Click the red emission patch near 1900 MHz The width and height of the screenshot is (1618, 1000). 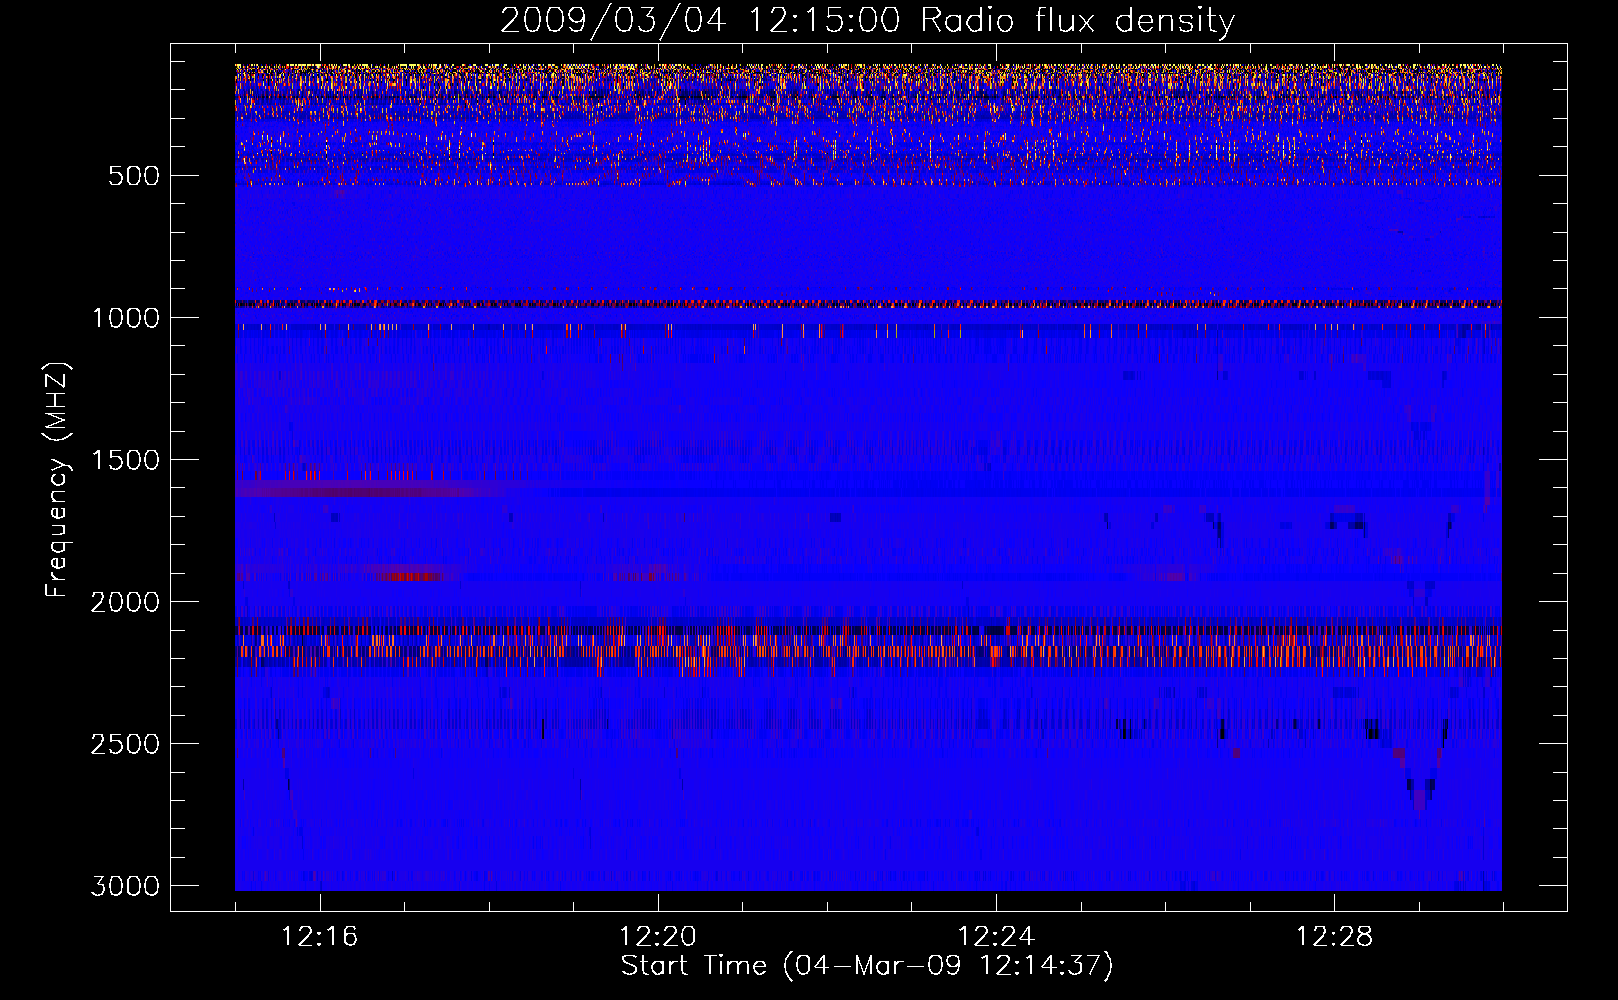click(408, 575)
